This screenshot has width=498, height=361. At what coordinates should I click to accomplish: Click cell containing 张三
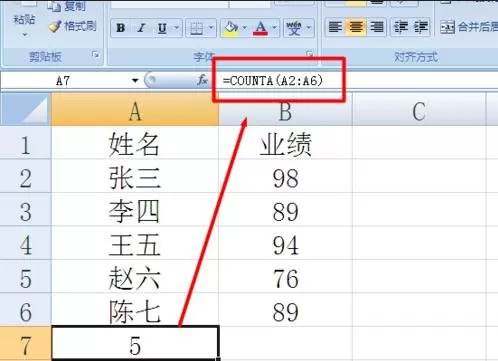coord(135,176)
